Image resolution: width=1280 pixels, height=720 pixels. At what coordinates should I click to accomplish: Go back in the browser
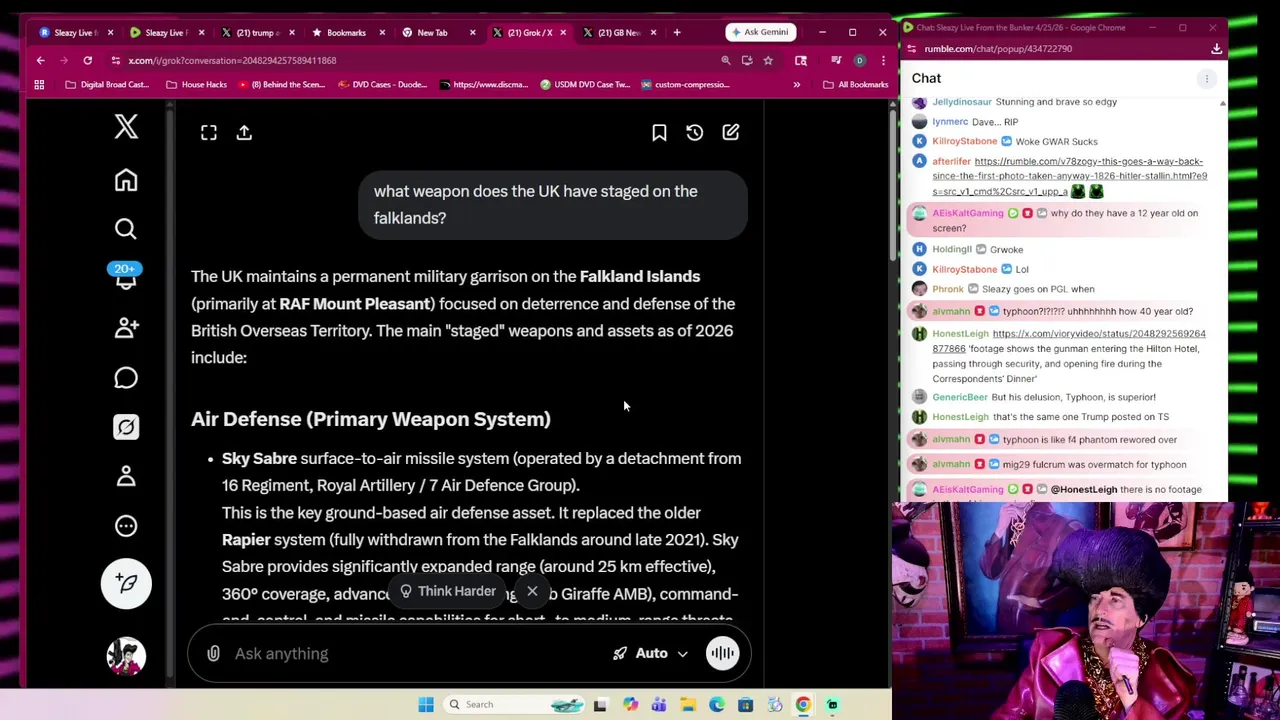[x=41, y=61]
